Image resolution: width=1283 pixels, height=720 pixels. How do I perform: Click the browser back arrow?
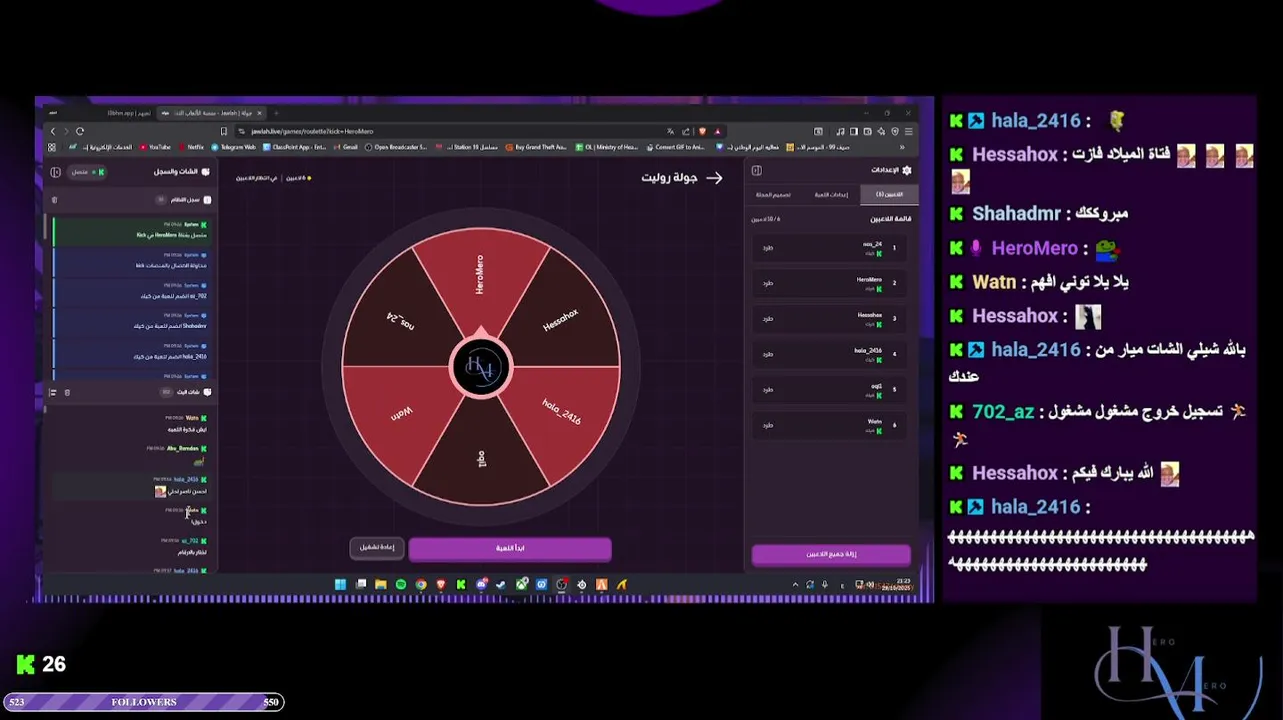pyautogui.click(x=53, y=131)
